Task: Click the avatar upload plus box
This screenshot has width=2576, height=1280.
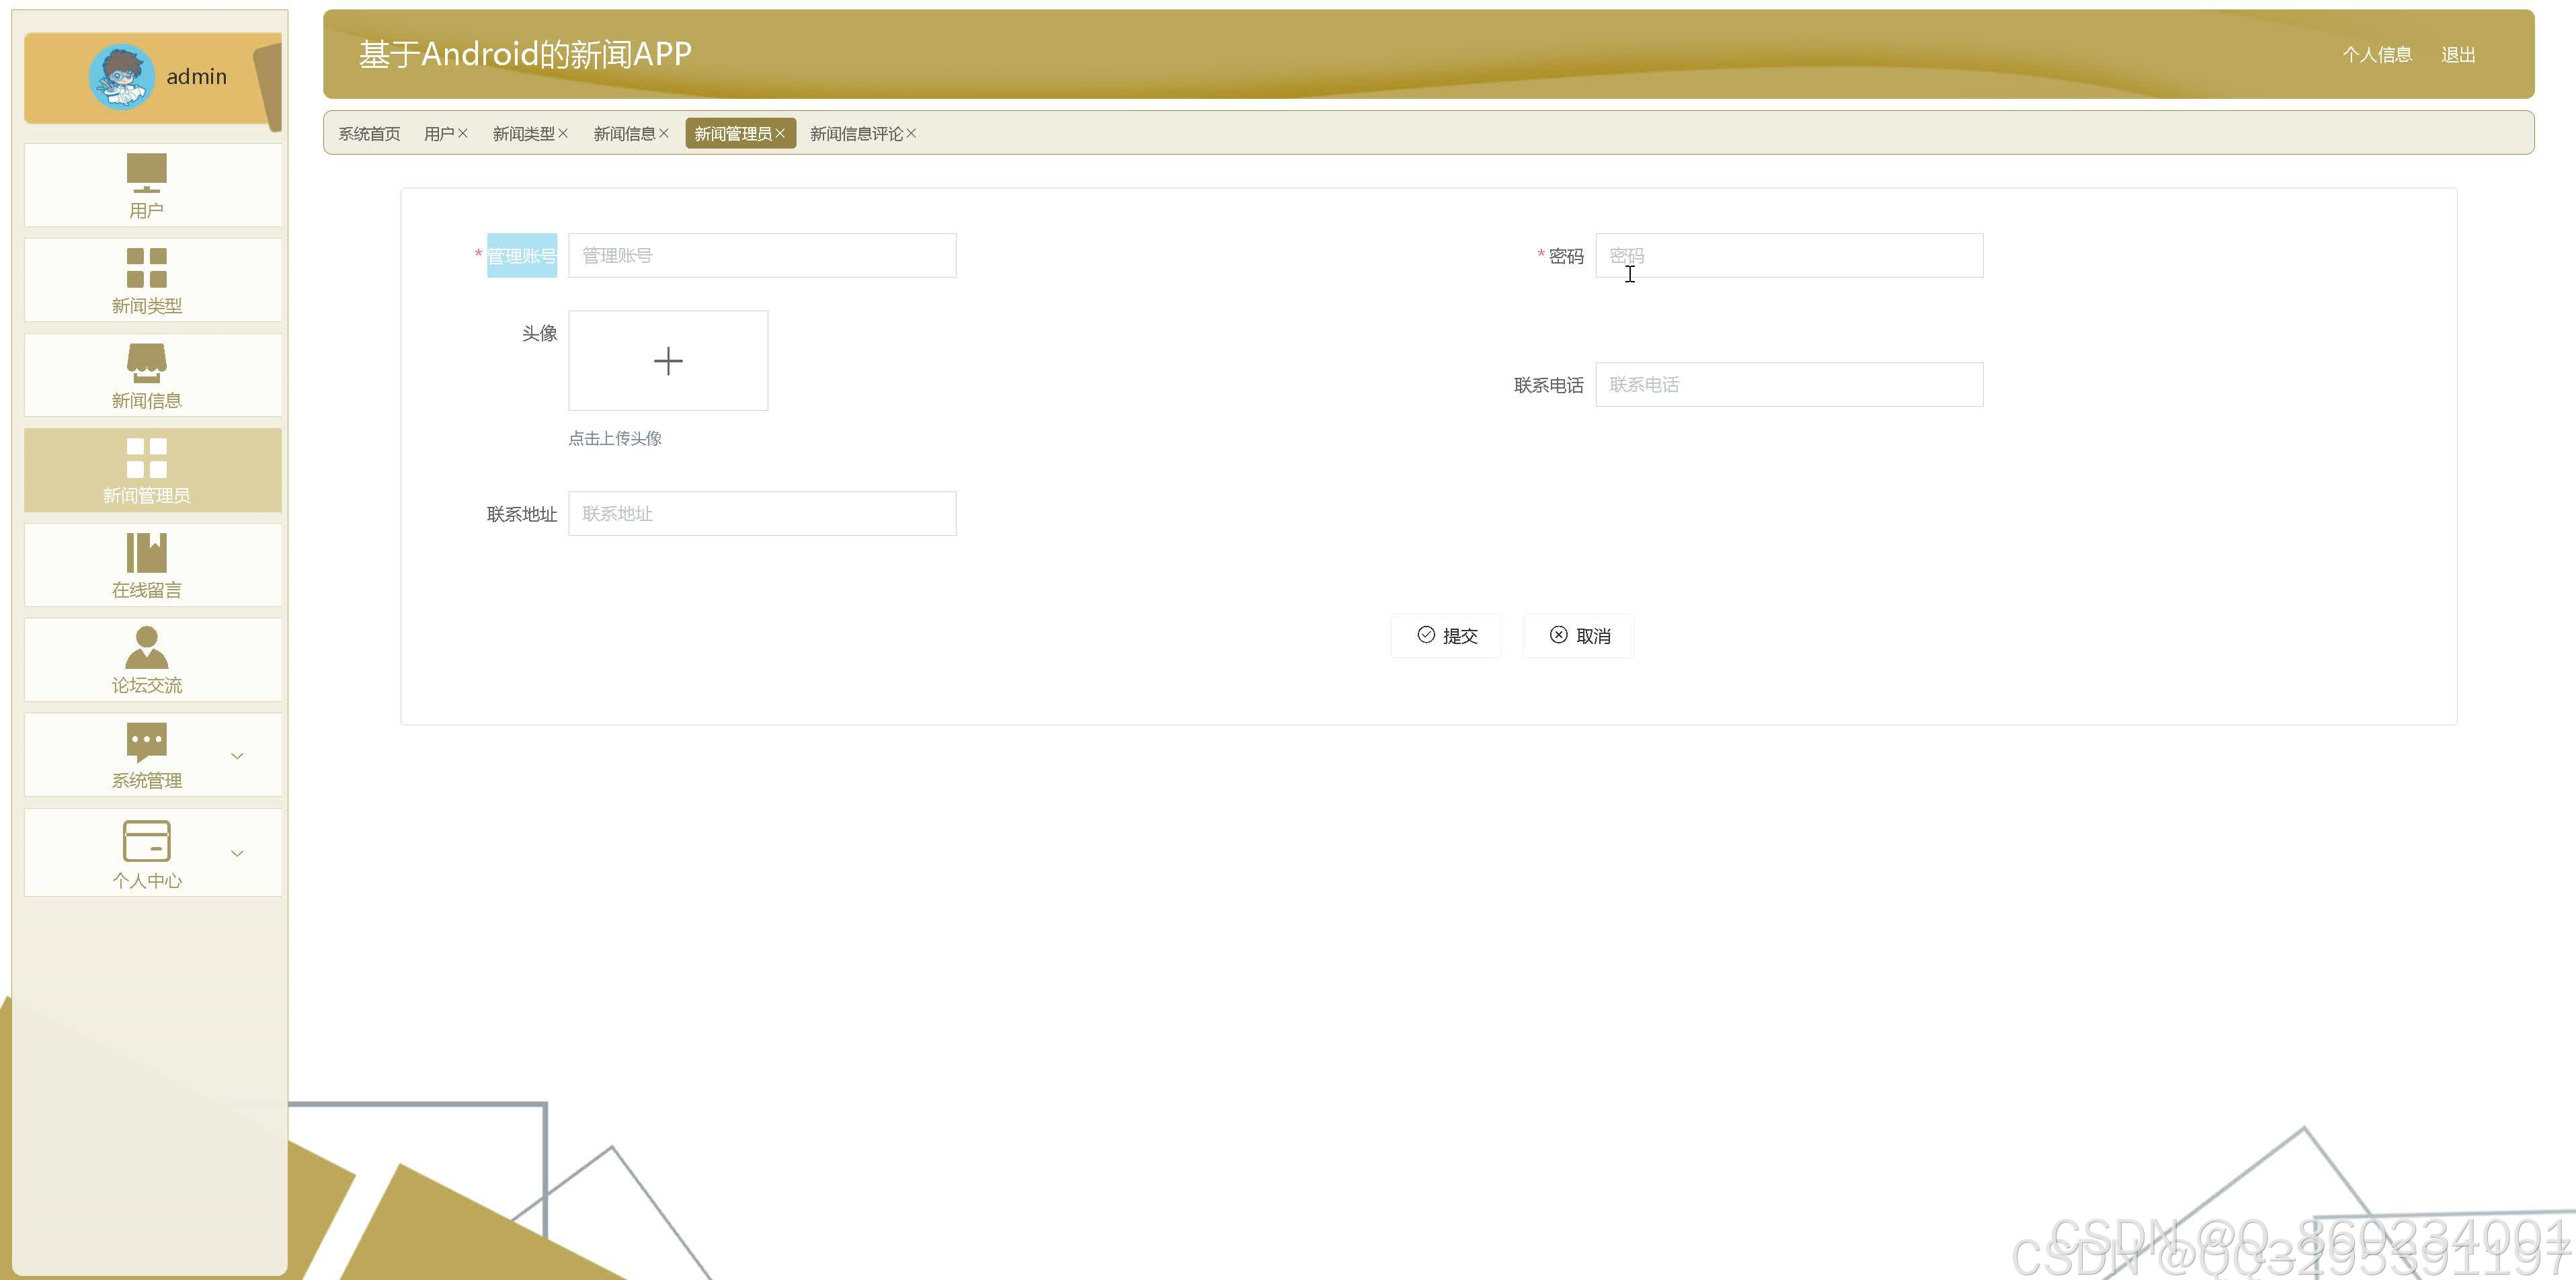Action: pos(668,361)
